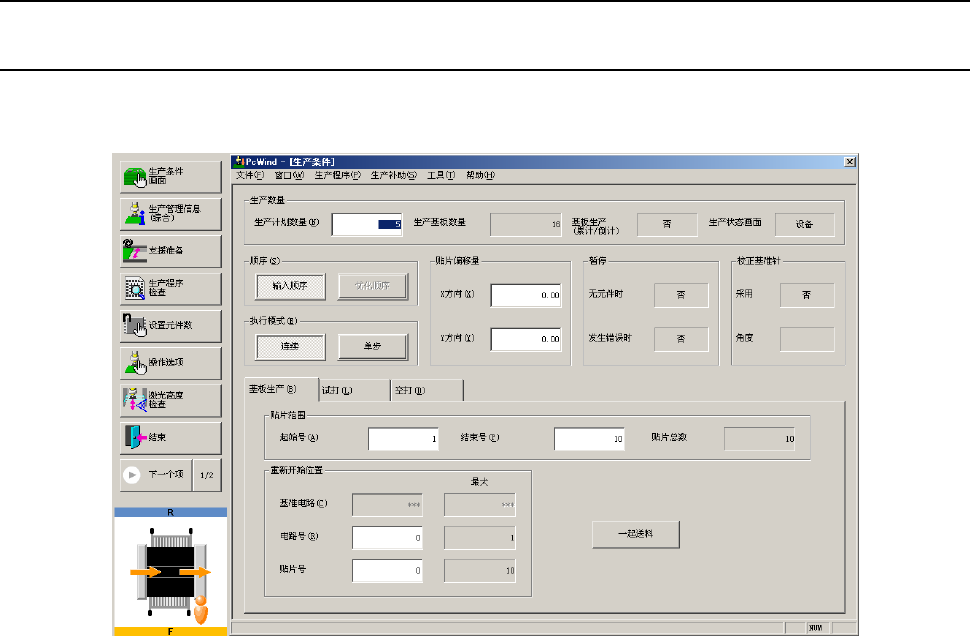Screen dimensions: 970x636
Task: Select the 优化顺序 order button
Action: (x=372, y=286)
